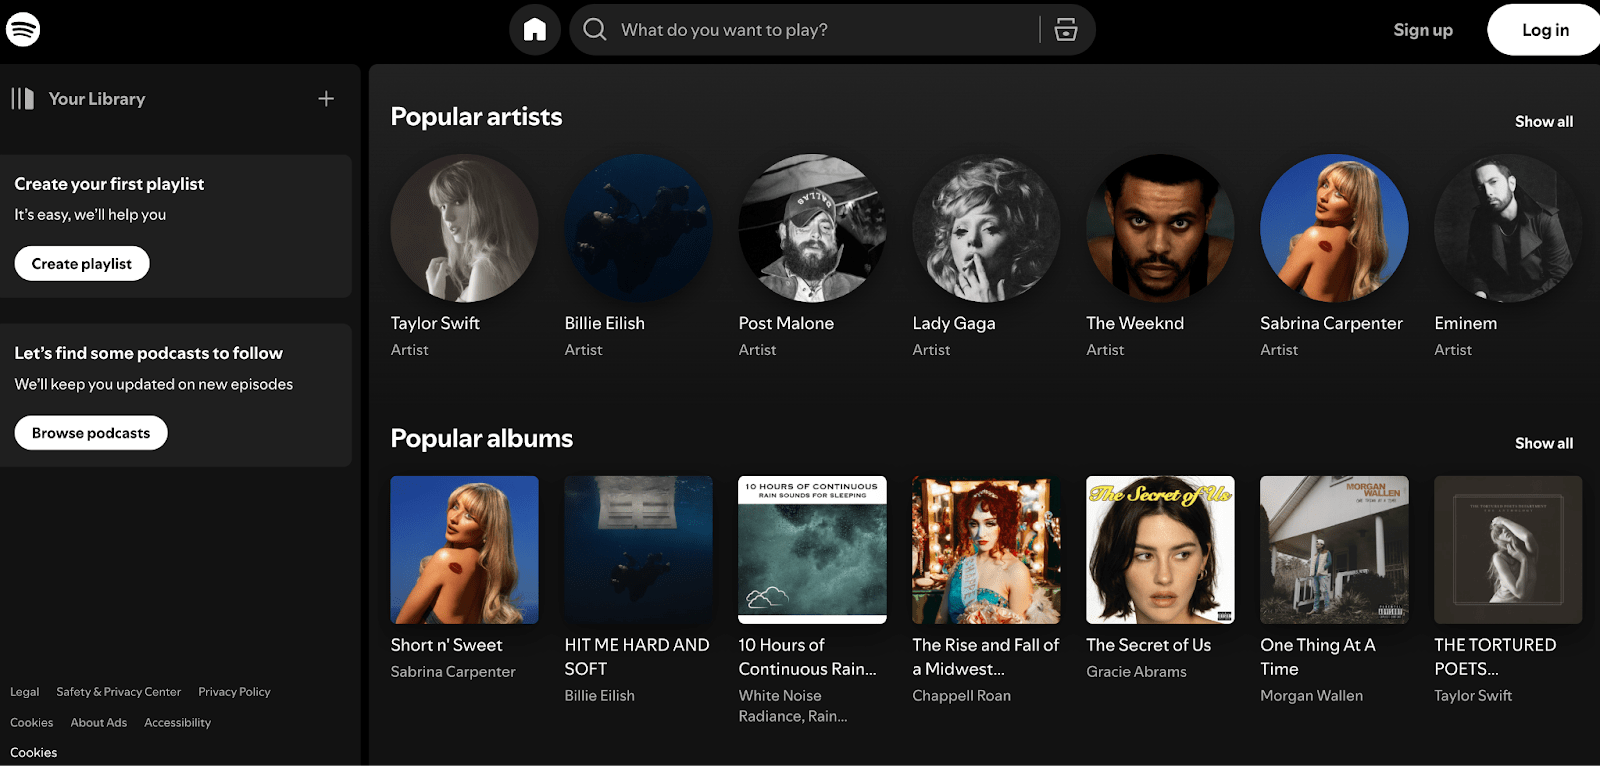Click the Log in button

1544,30
